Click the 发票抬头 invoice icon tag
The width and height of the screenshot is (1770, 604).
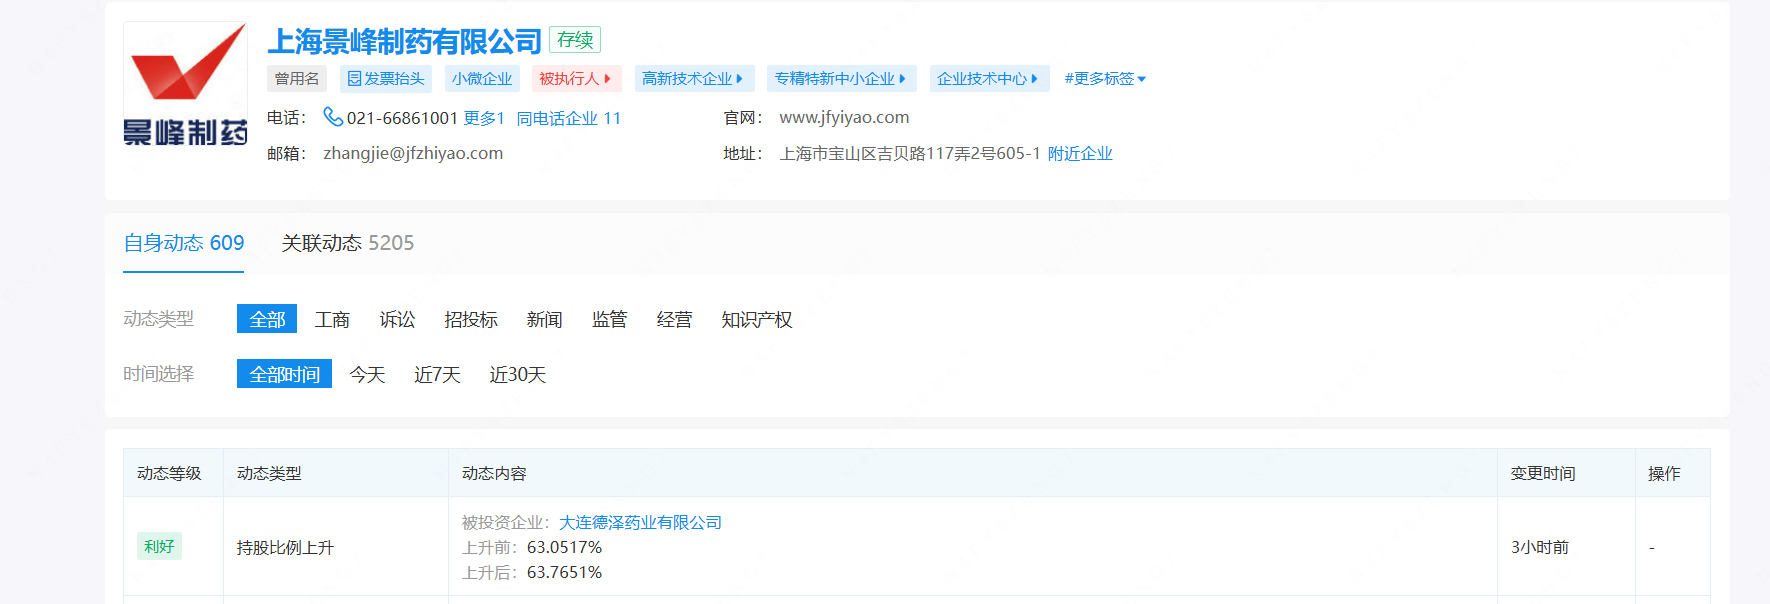point(385,79)
